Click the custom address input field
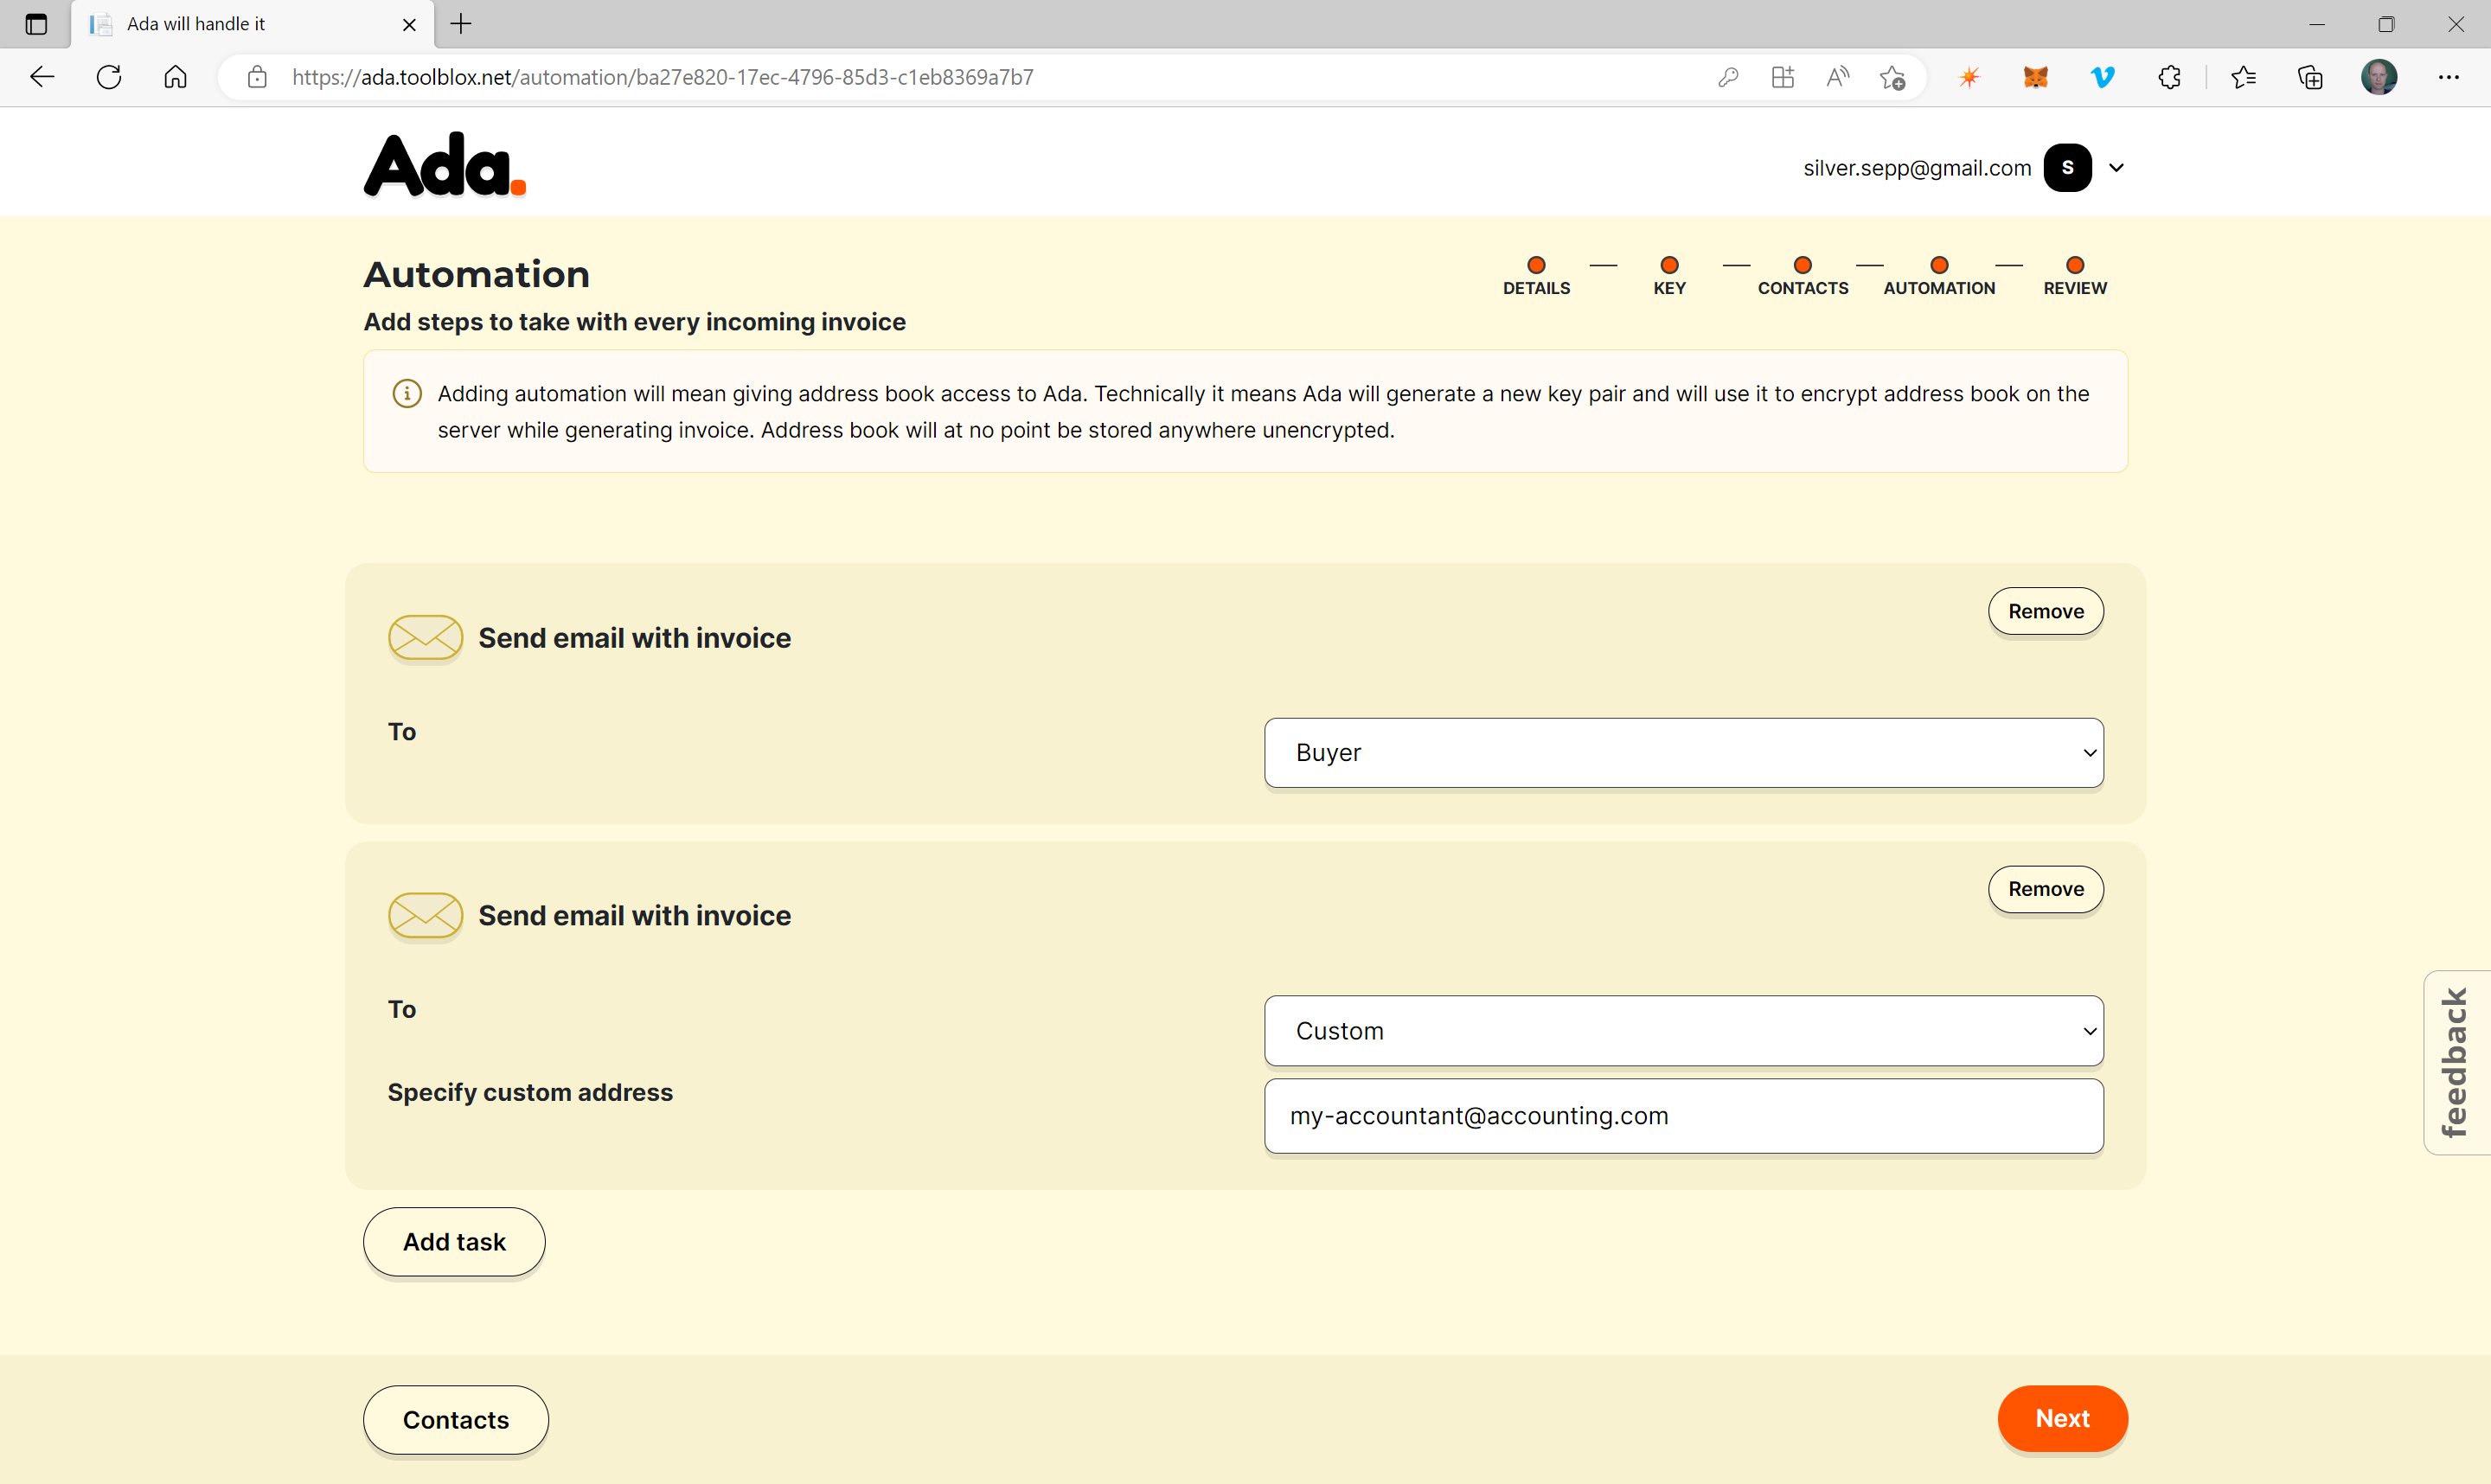 tap(1683, 1116)
